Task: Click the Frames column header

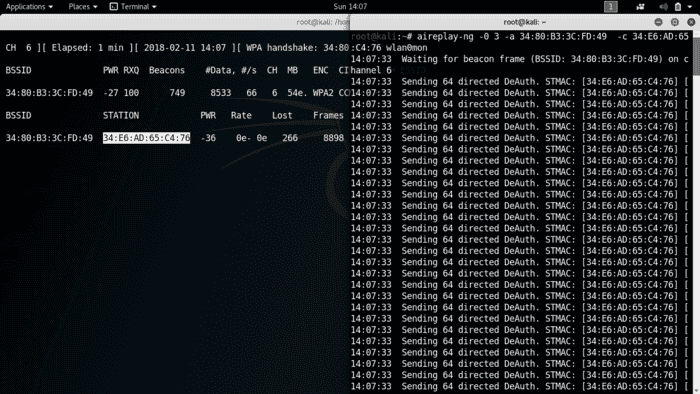Action: click(328, 116)
